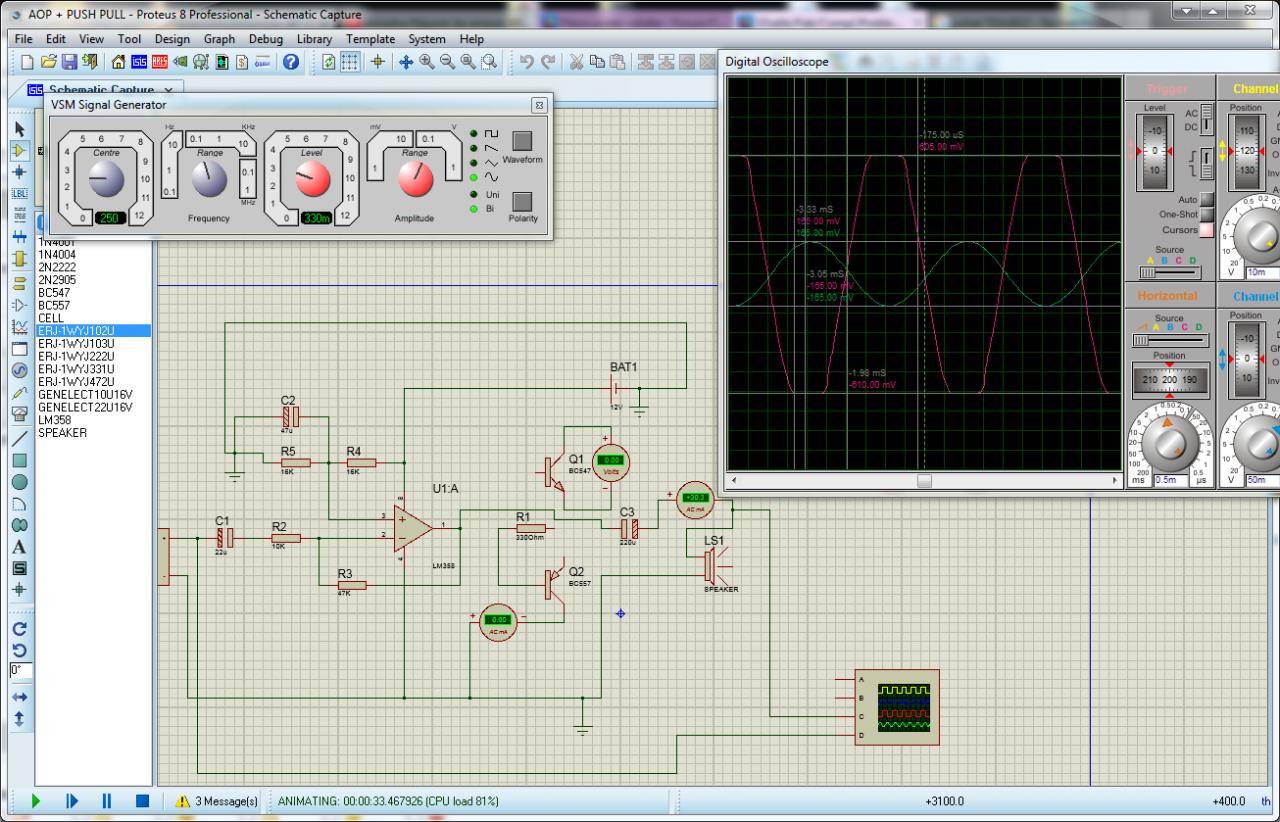
Task: Stop the simulation
Action: coord(142,801)
